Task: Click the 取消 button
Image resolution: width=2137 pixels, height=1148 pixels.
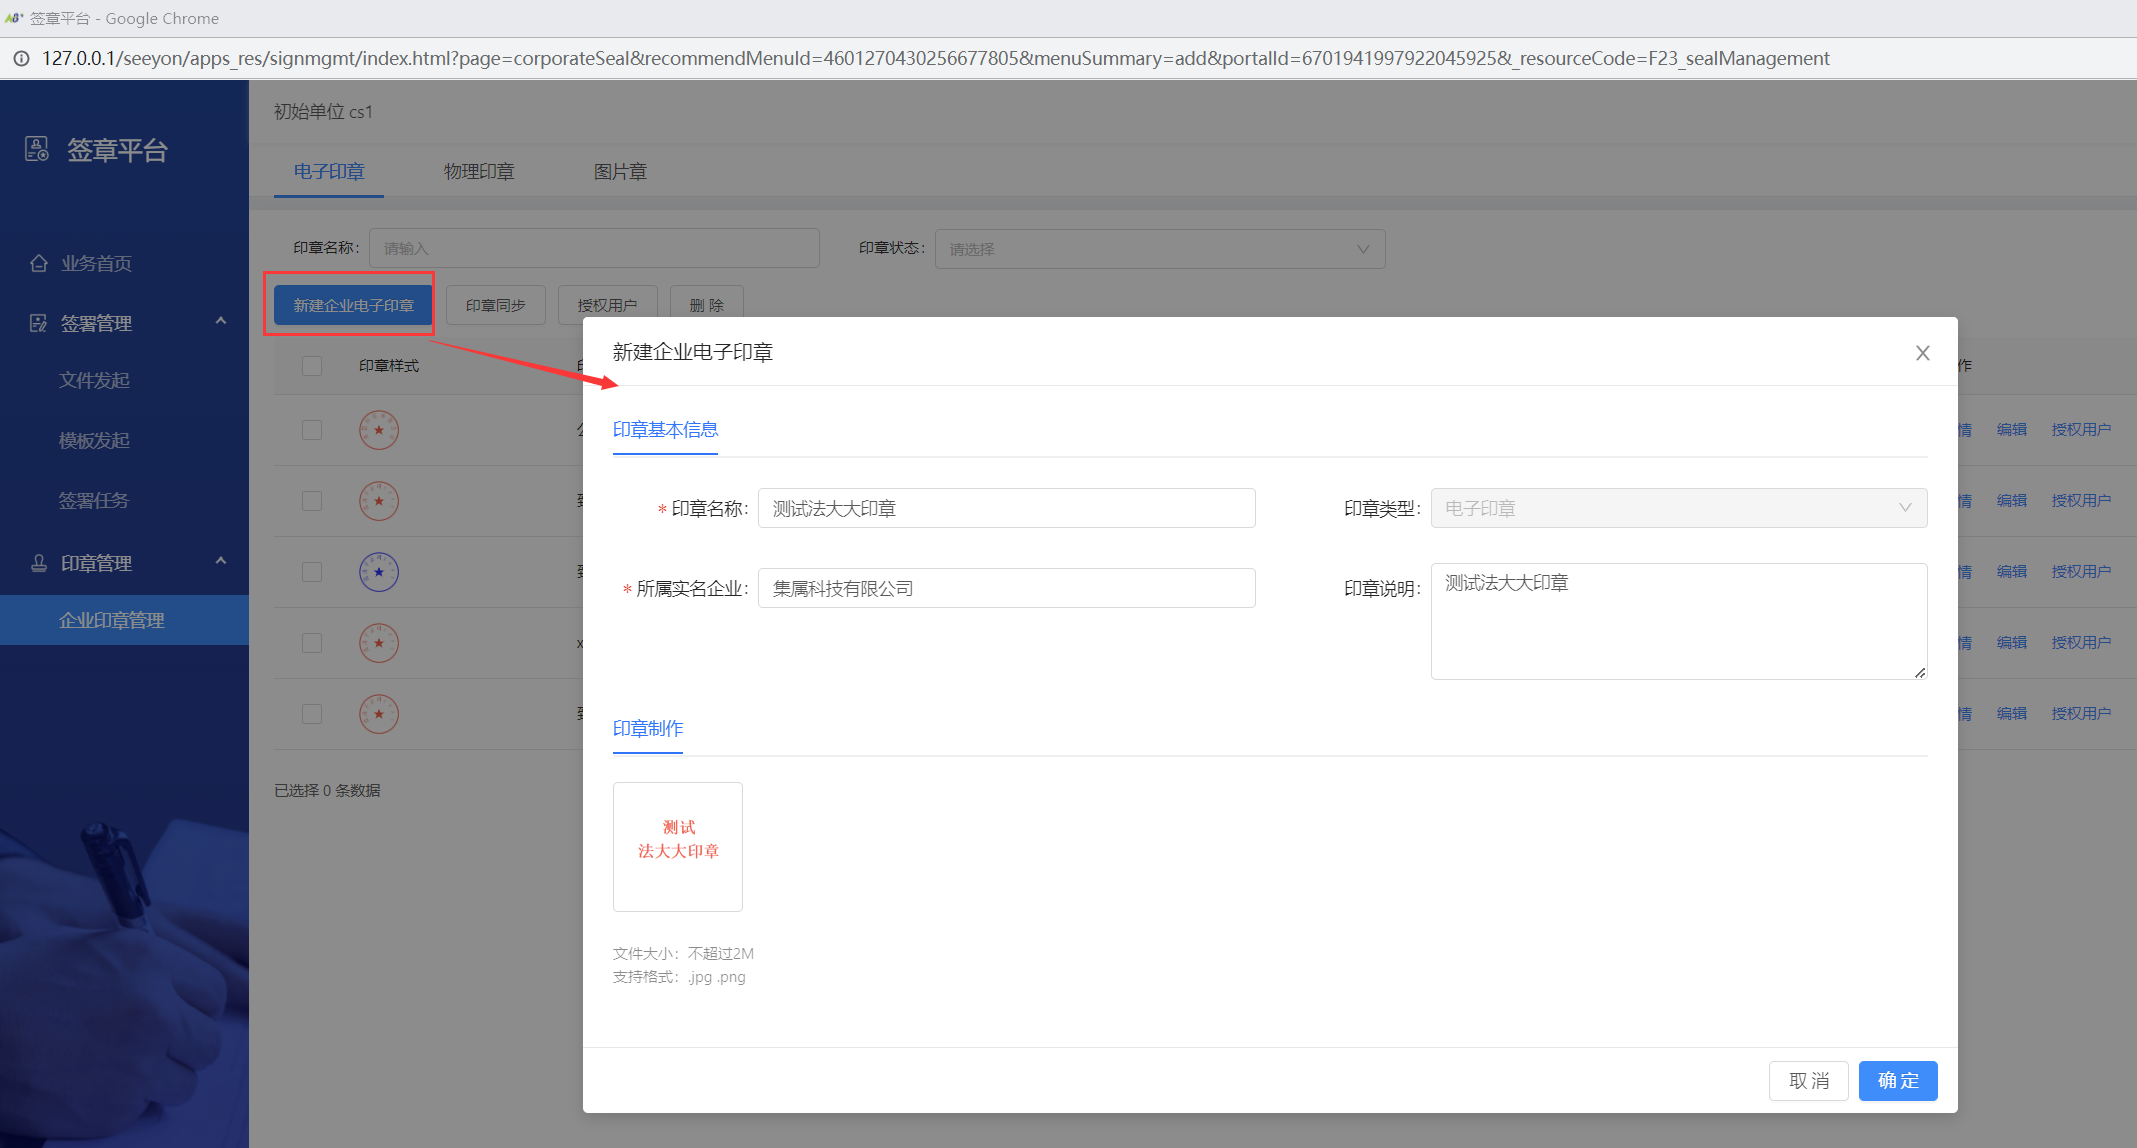Action: click(x=1808, y=1081)
